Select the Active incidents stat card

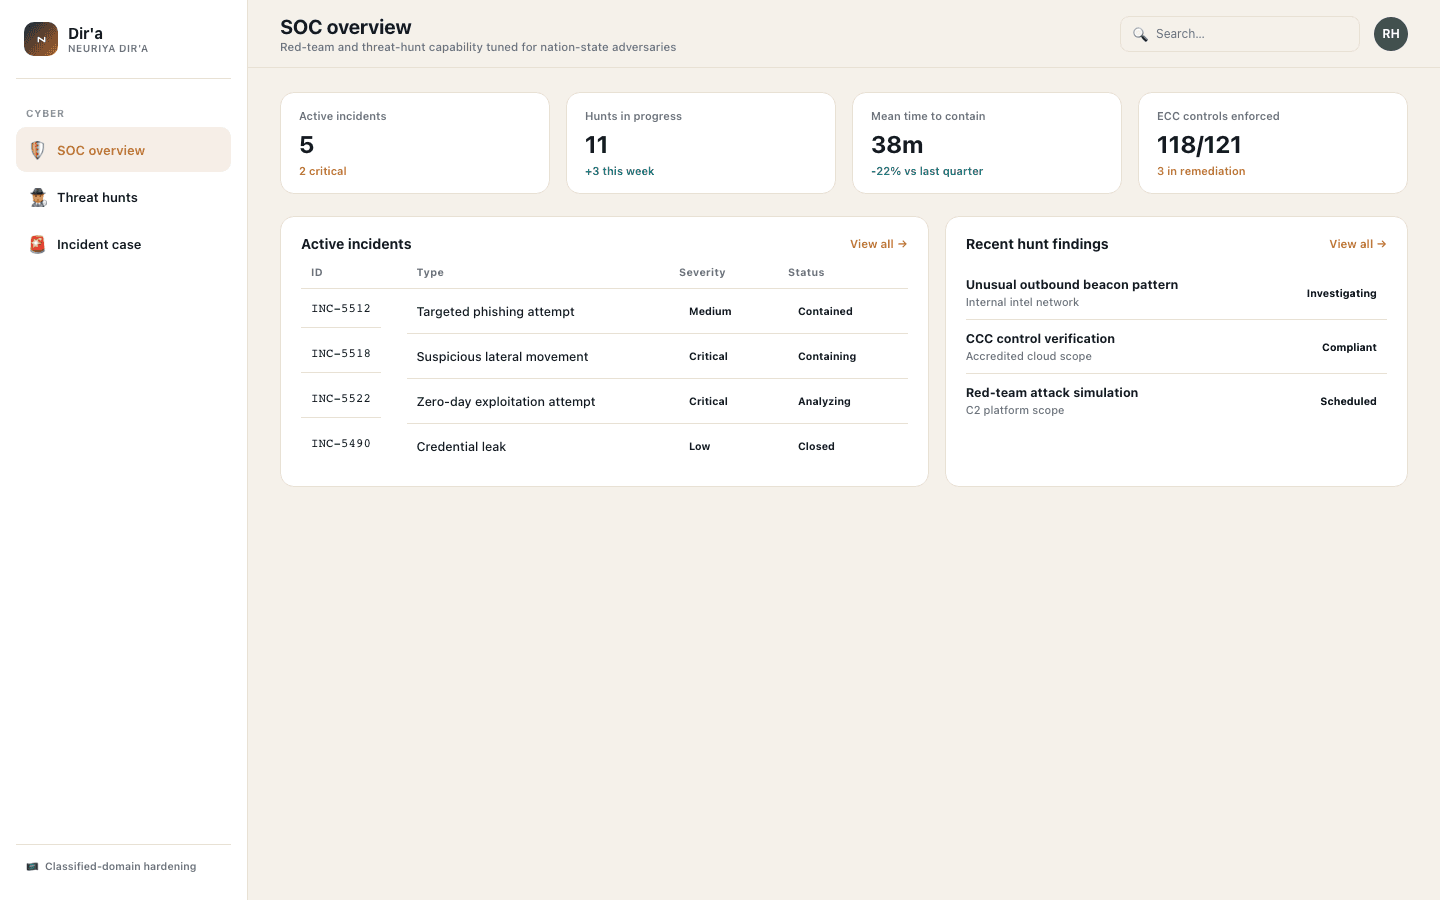415,143
